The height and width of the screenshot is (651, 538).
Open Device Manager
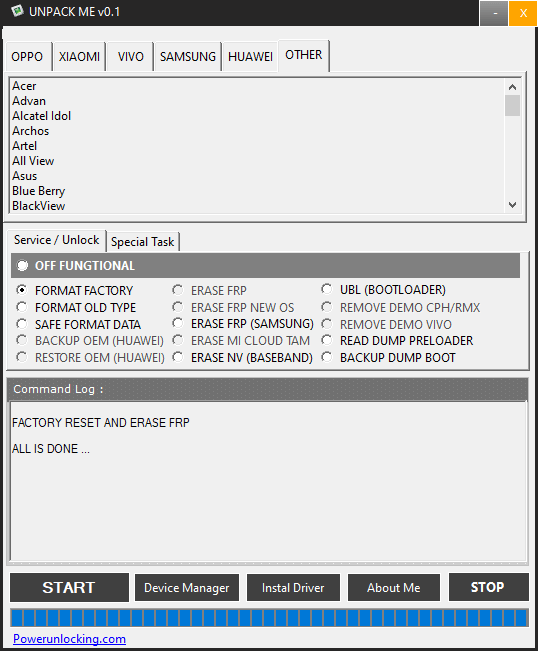point(187,587)
